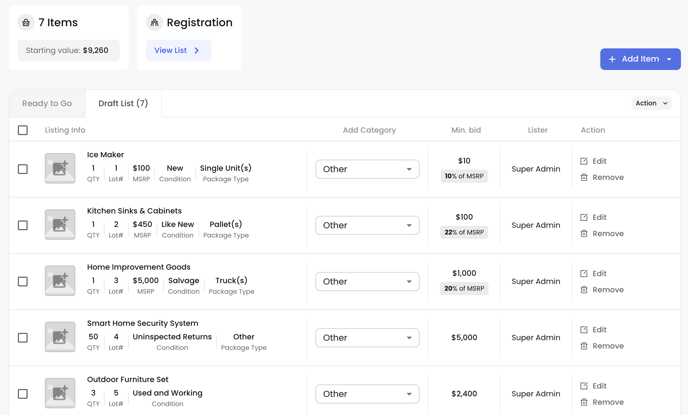Image resolution: width=688 pixels, height=415 pixels.
Task: Click the Registration gavel icon
Action: (154, 22)
